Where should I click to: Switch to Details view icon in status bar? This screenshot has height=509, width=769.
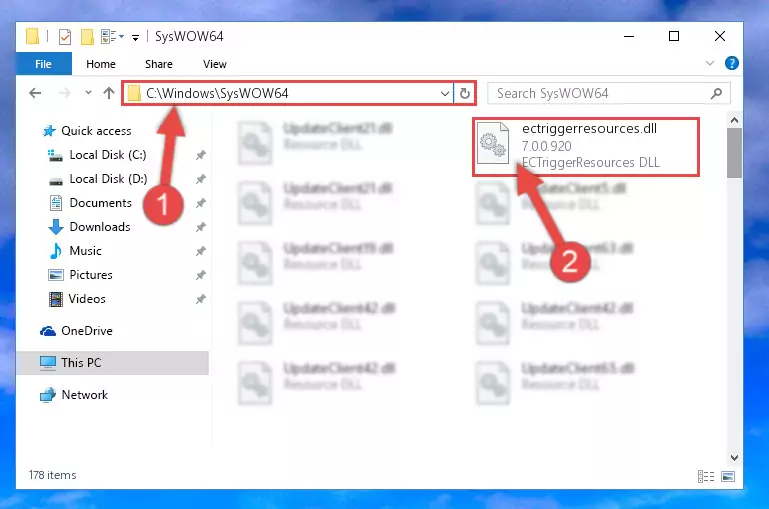[706, 476]
